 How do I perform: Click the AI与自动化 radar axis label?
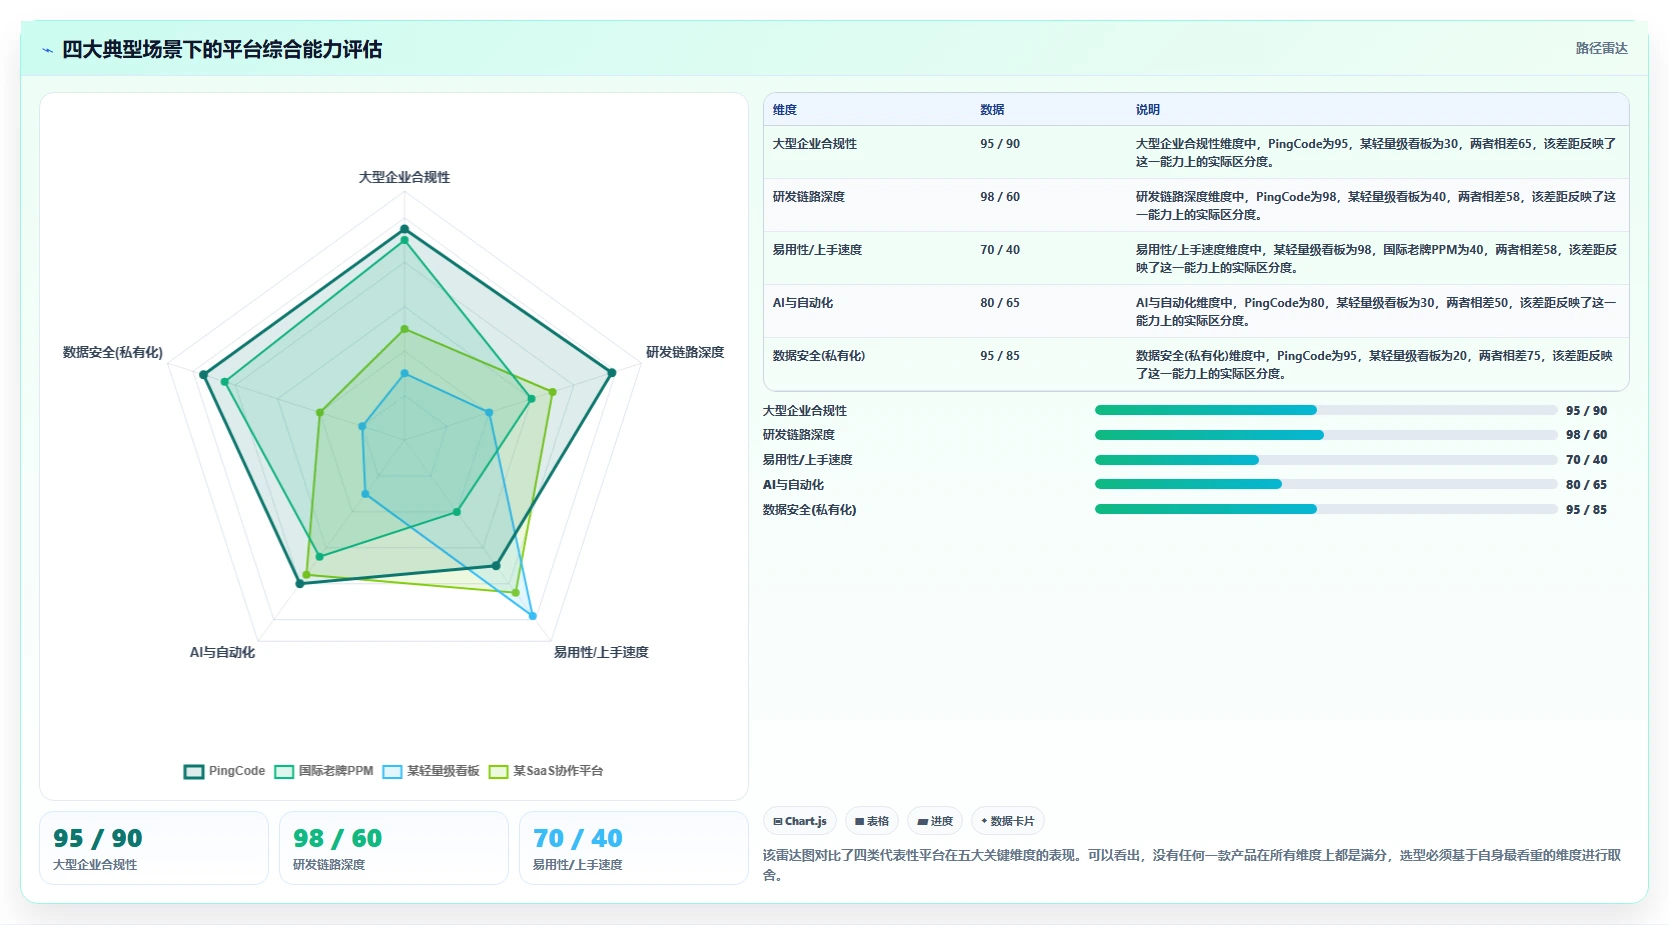tap(222, 652)
